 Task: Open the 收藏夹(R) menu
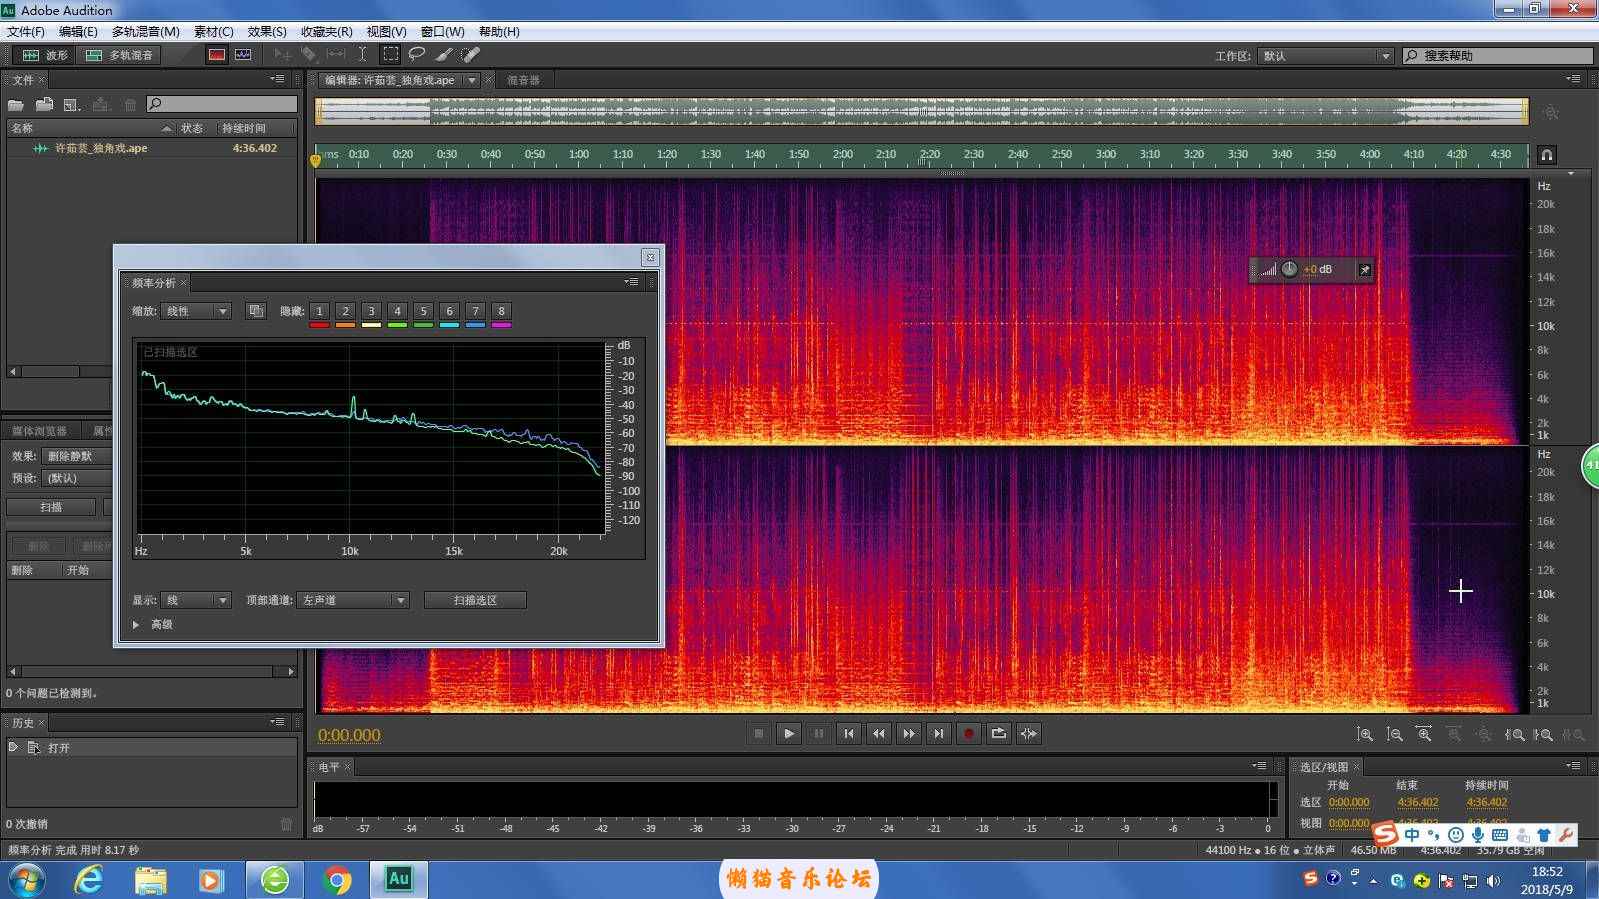coord(326,31)
